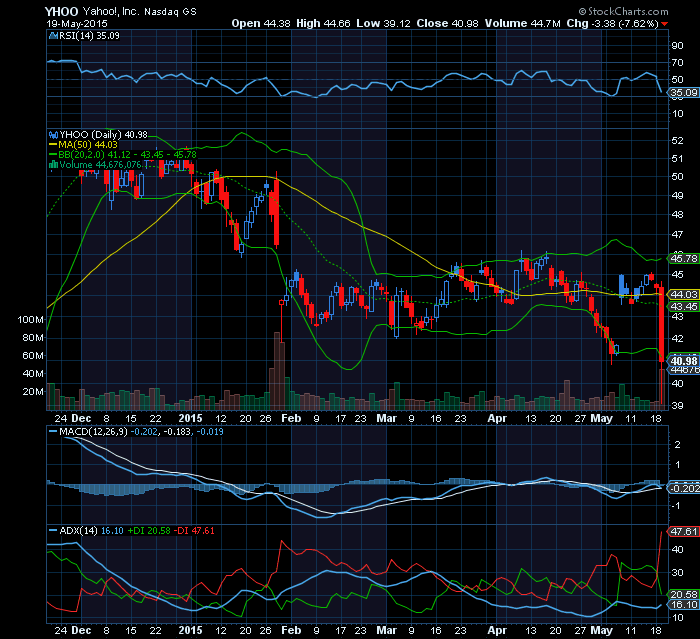This screenshot has height=639, width=700.
Task: Click the +DI 20.58 legend label
Action: click(149, 531)
